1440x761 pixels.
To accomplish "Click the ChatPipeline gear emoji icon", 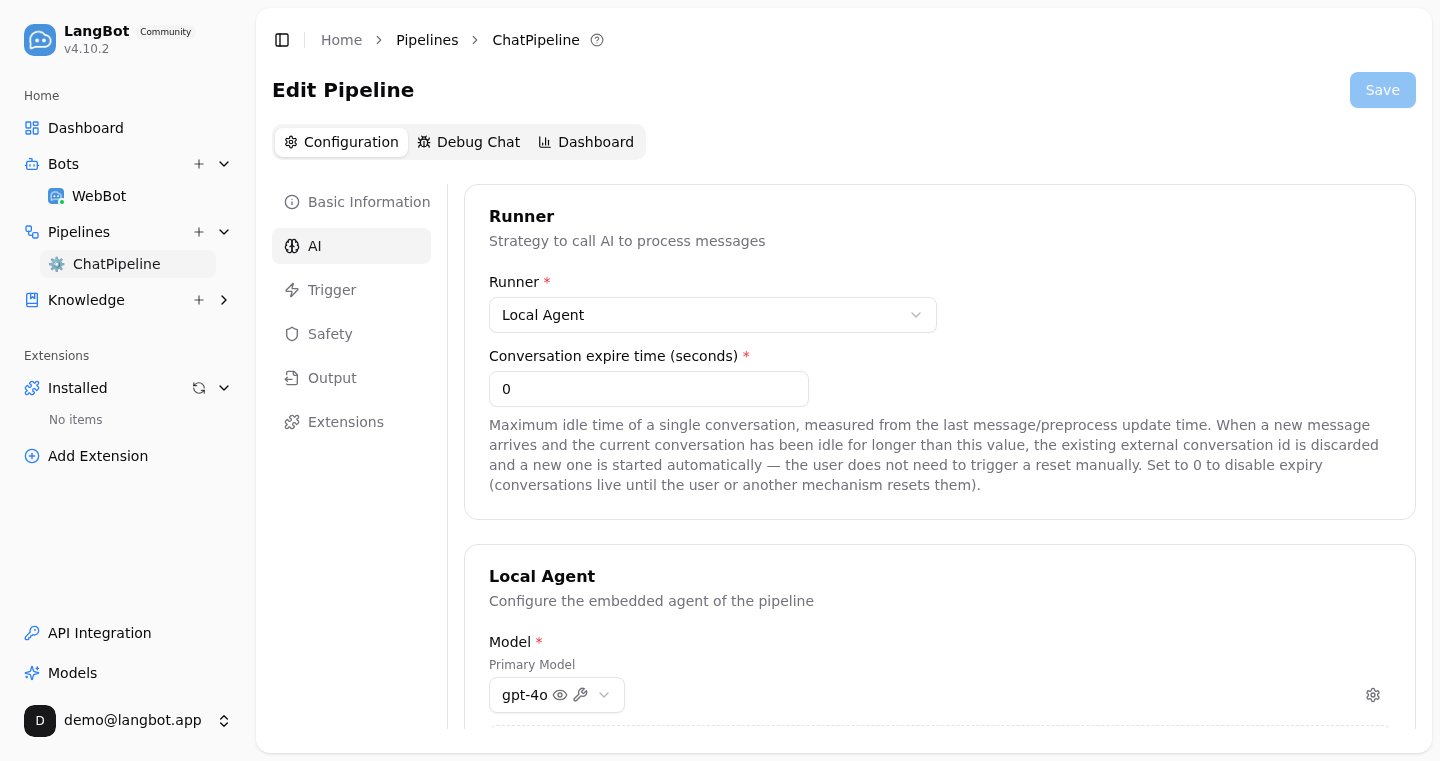I will 57,264.
